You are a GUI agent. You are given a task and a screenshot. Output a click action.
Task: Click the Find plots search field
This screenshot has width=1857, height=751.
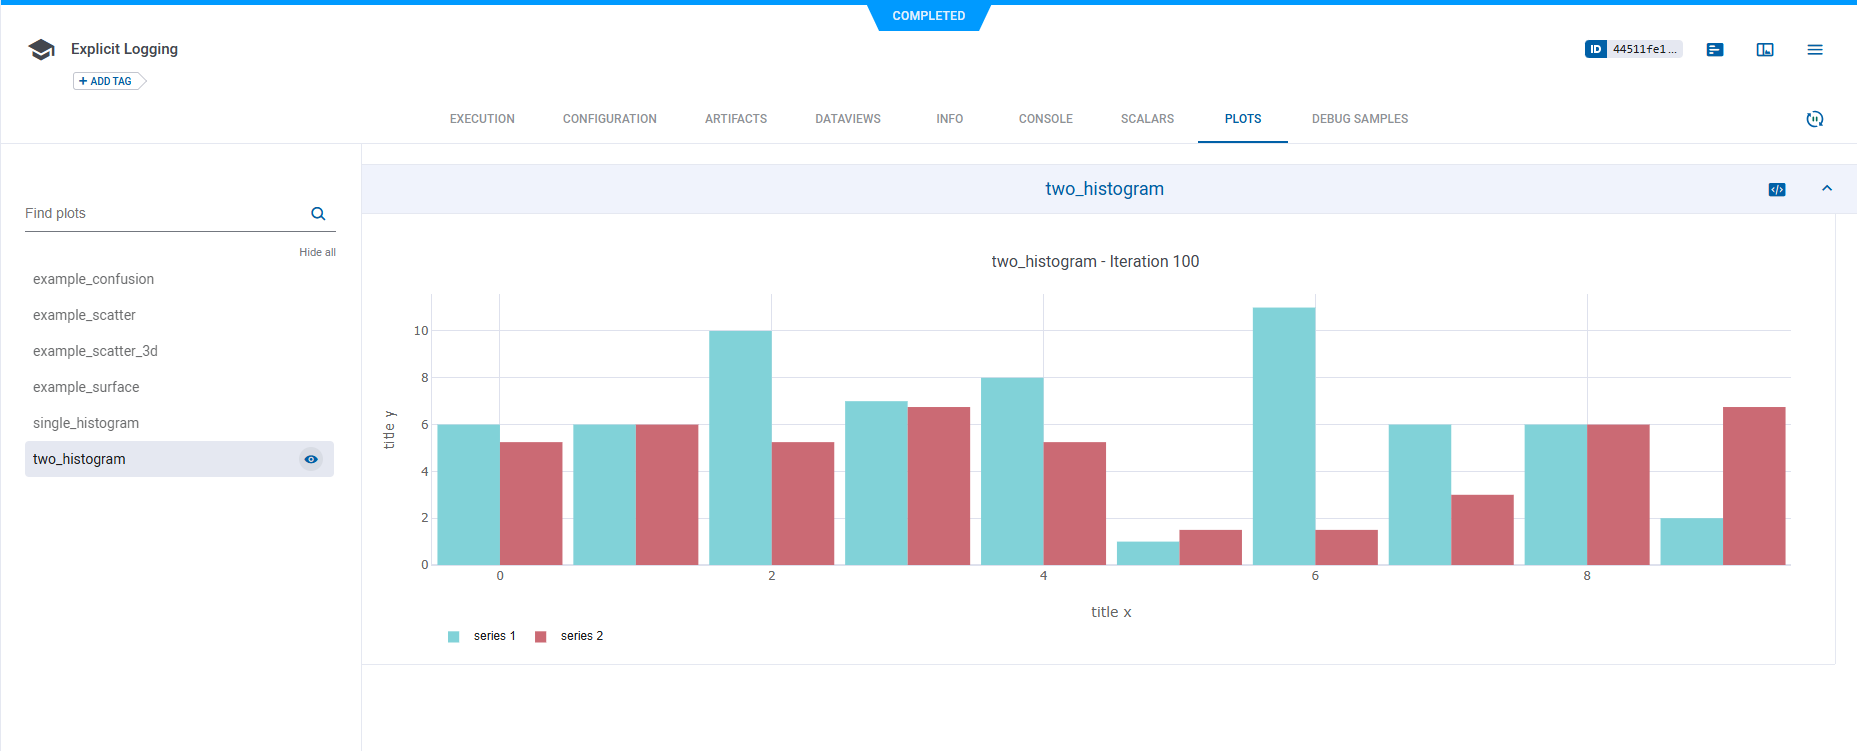pos(160,214)
